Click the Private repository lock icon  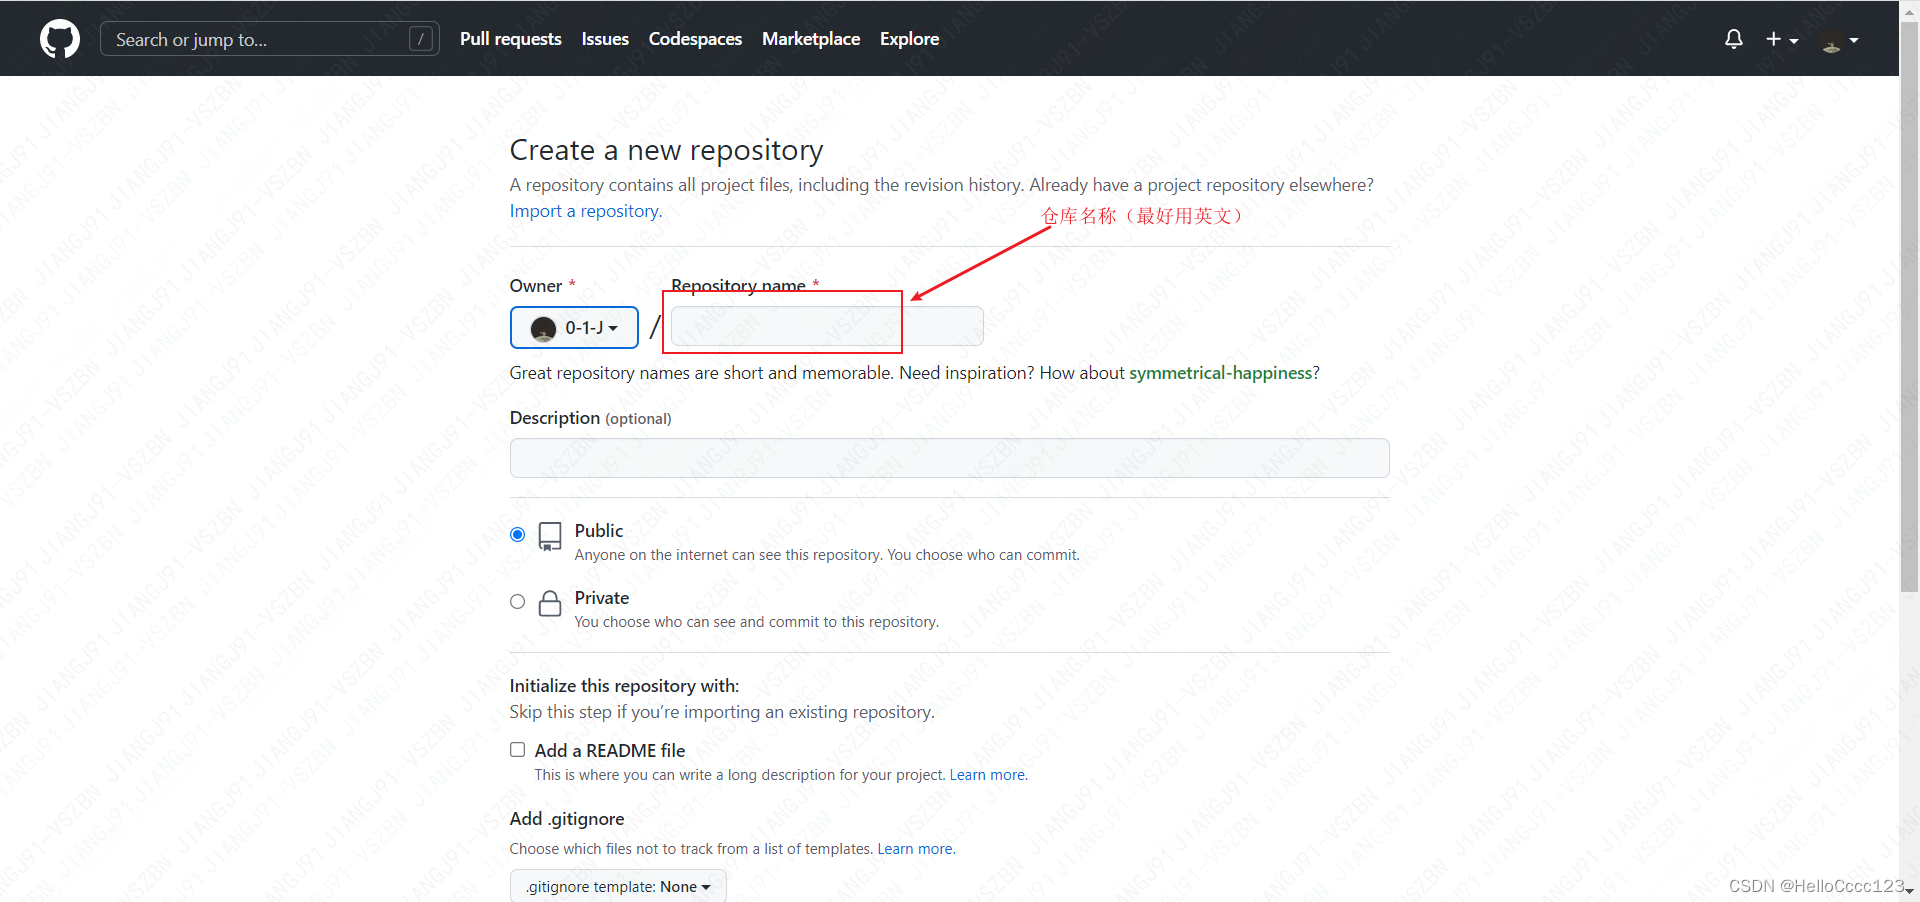[550, 603]
